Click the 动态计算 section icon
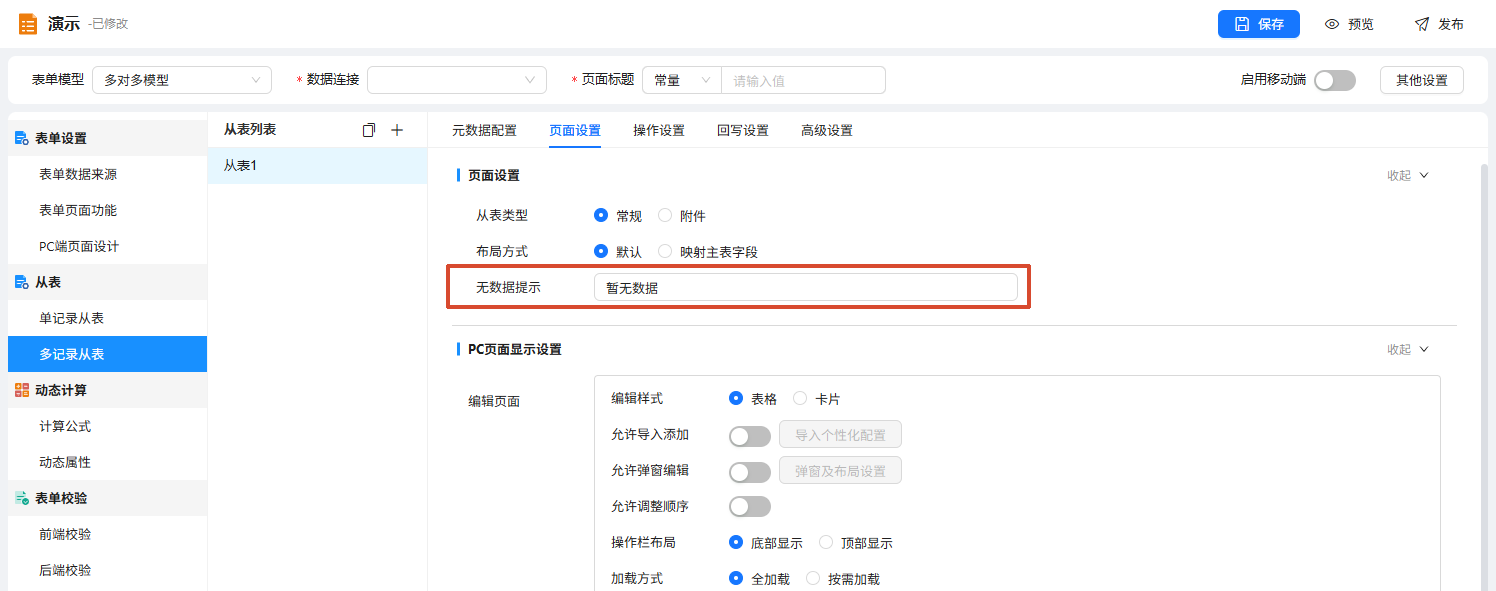The image size is (1496, 591). (21, 390)
